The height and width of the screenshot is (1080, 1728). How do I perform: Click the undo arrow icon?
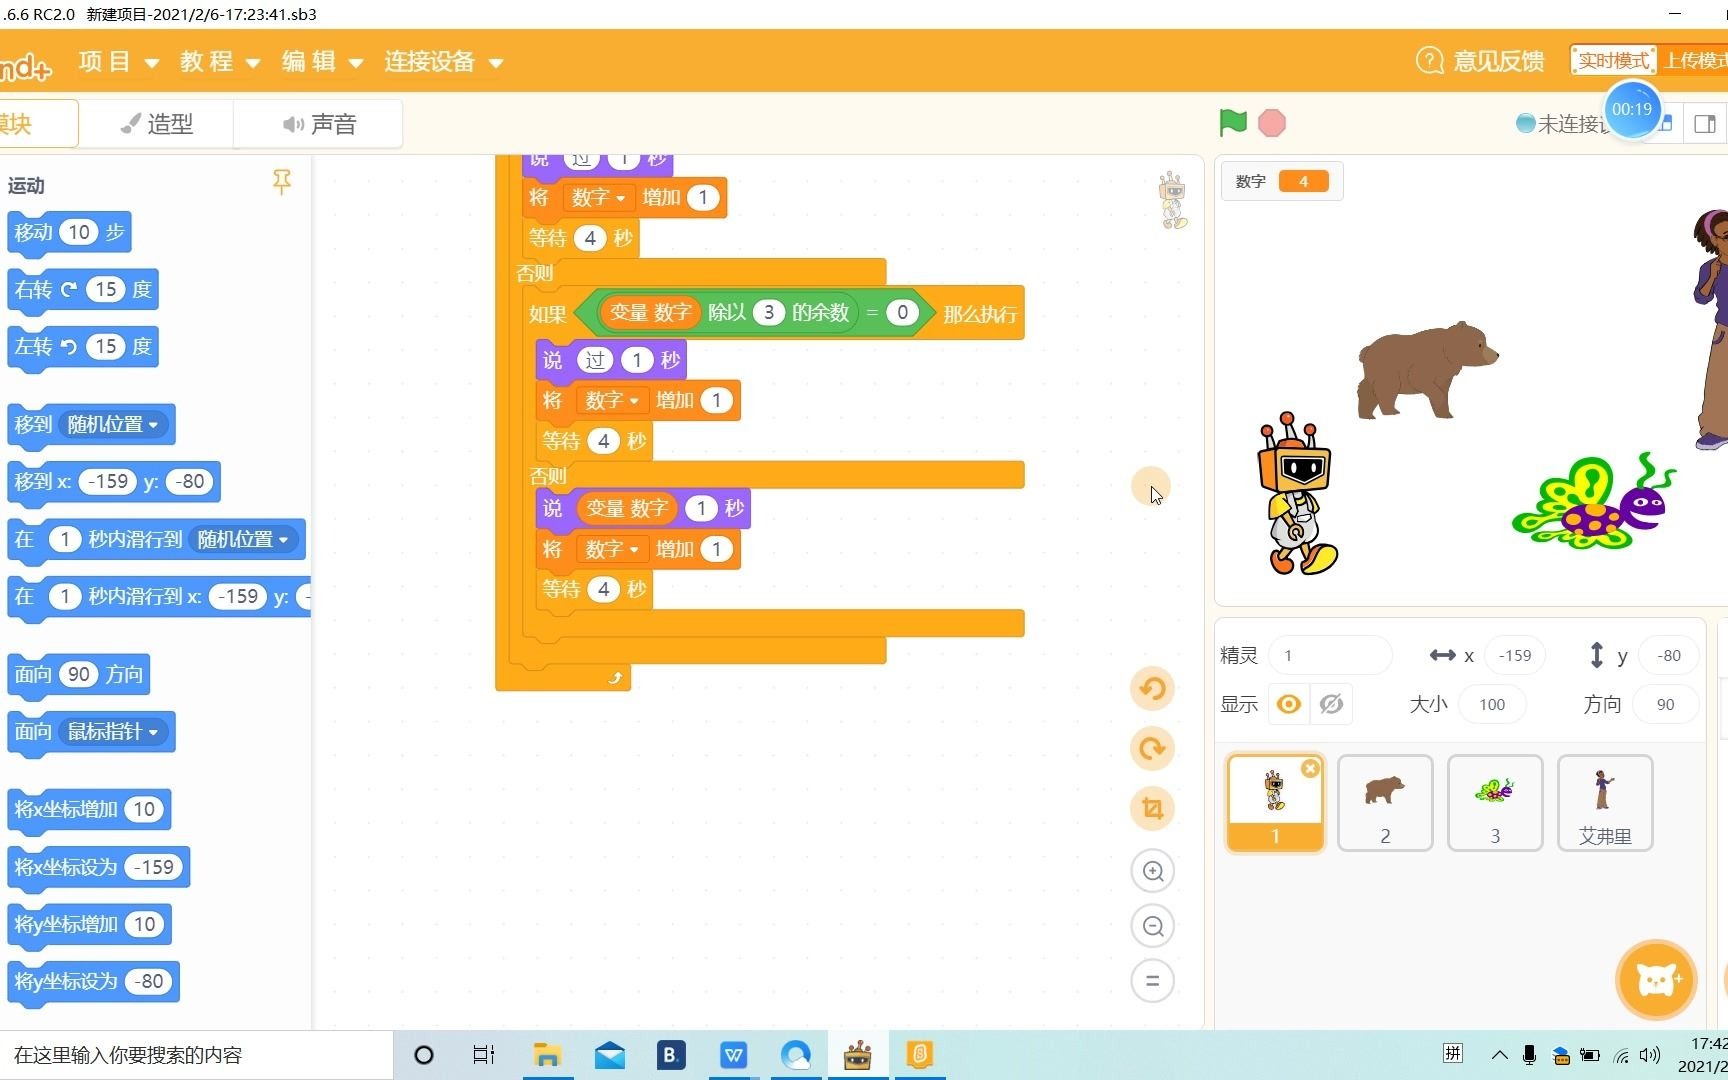[x=1152, y=689]
